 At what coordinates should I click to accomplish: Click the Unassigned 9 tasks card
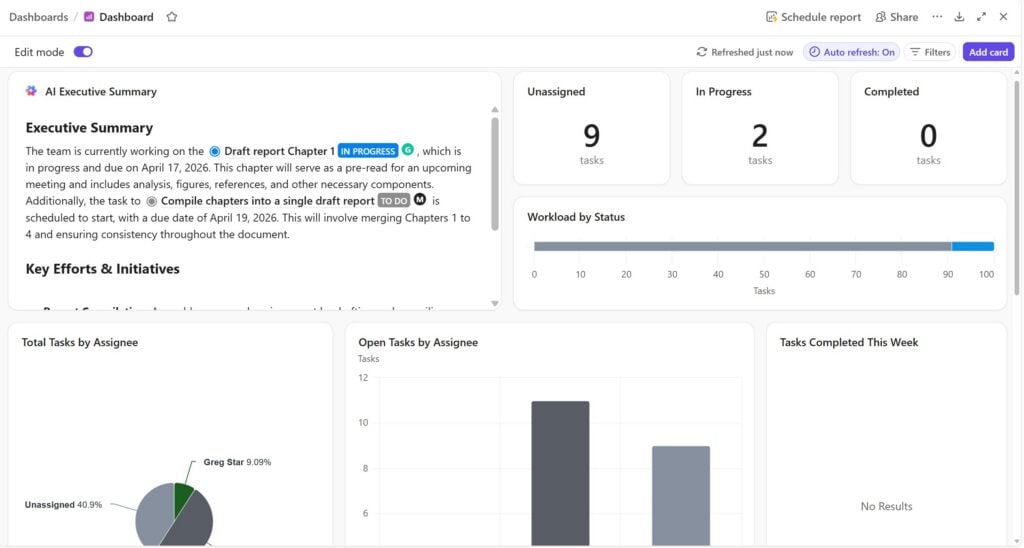(592, 128)
